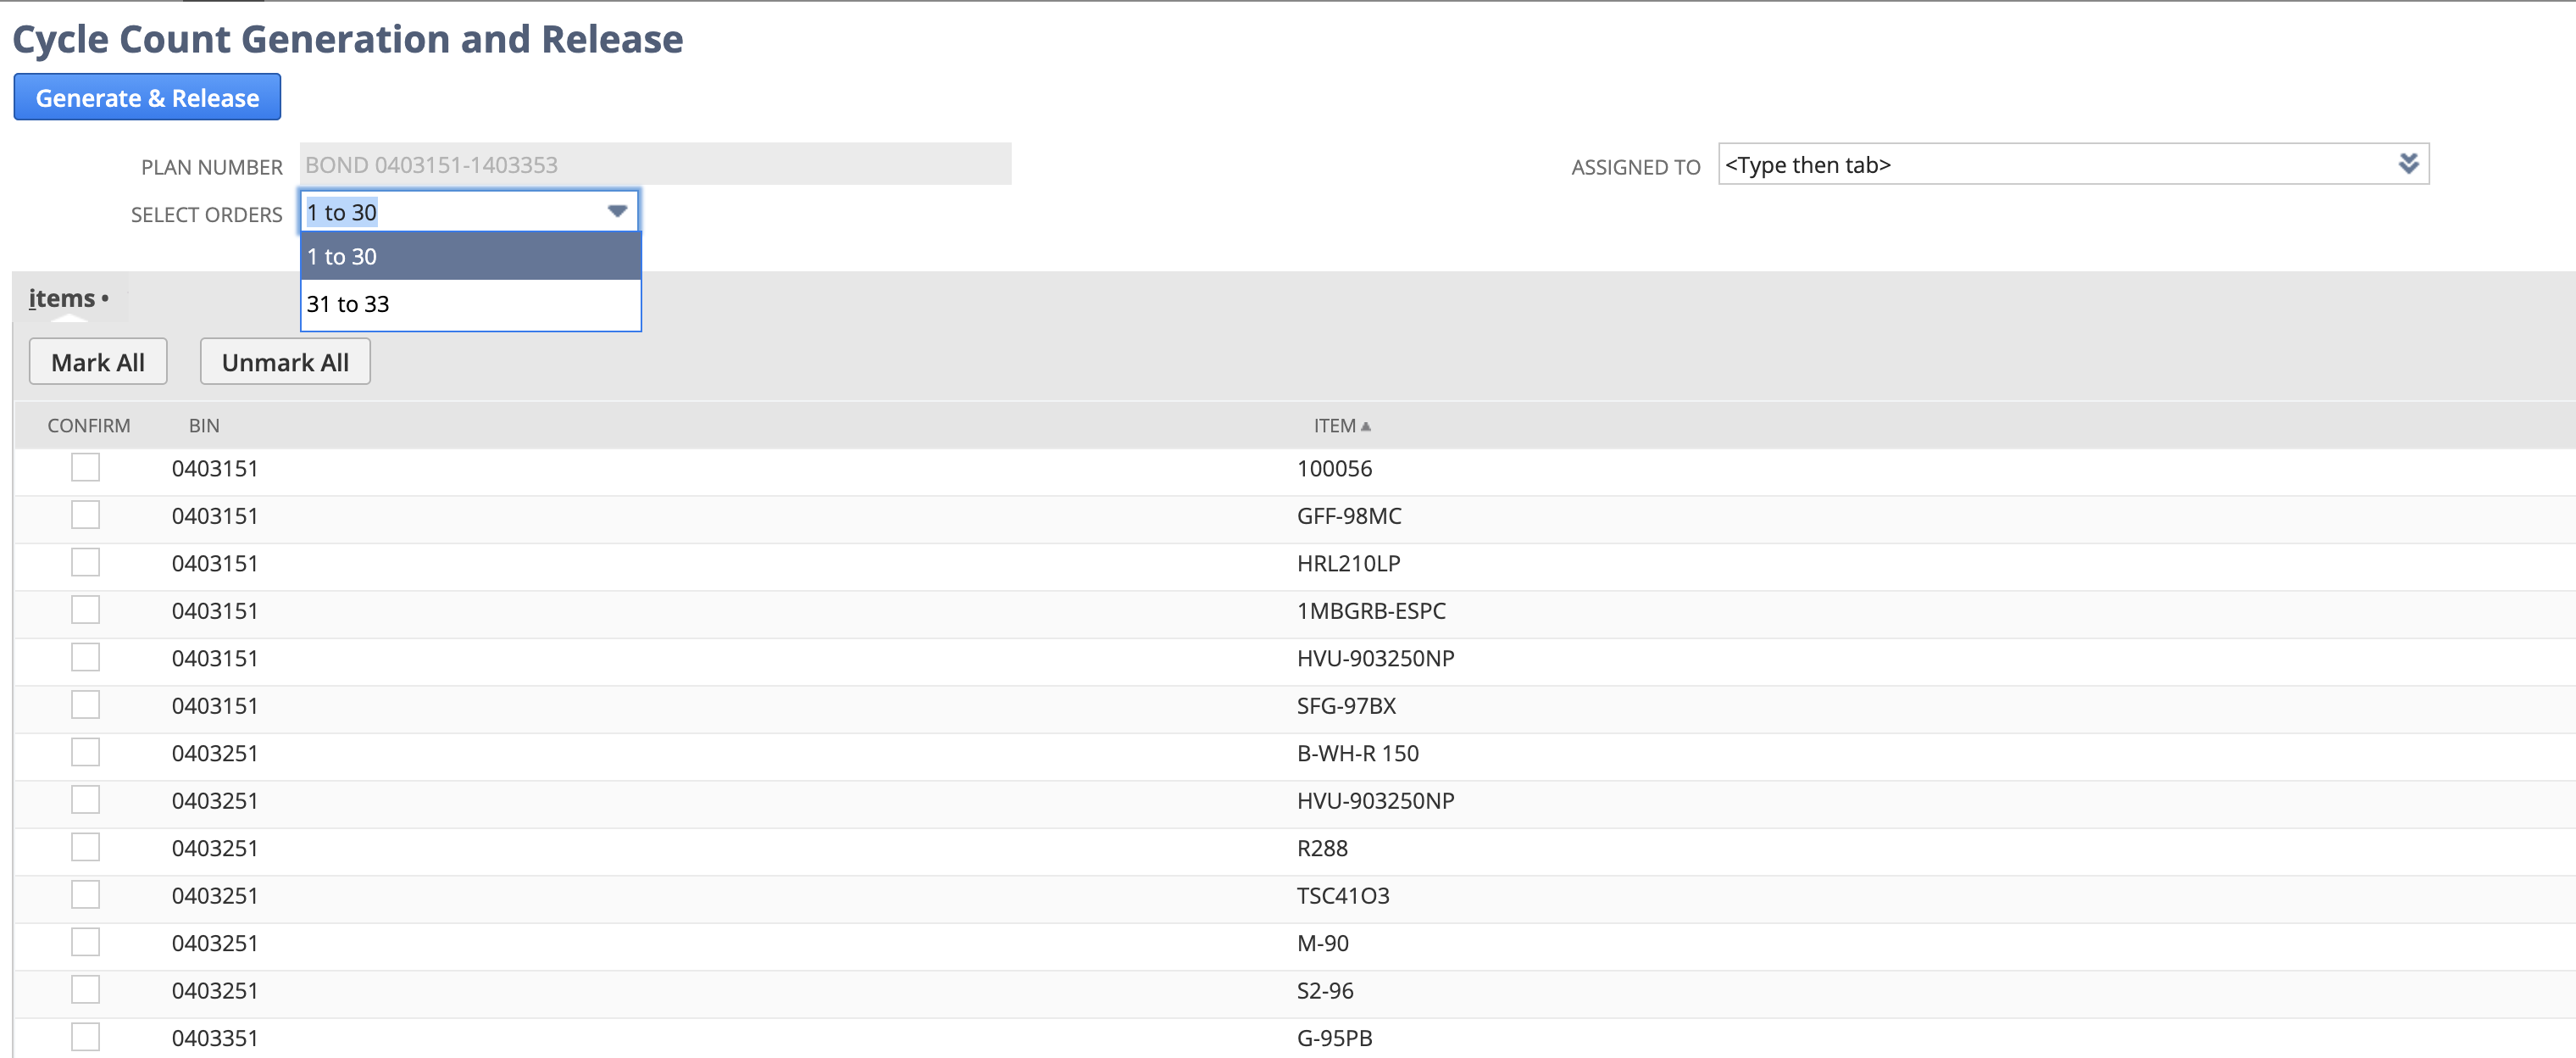Check the confirm box for HRL210LP
This screenshot has height=1058, width=2576.
[x=85, y=562]
